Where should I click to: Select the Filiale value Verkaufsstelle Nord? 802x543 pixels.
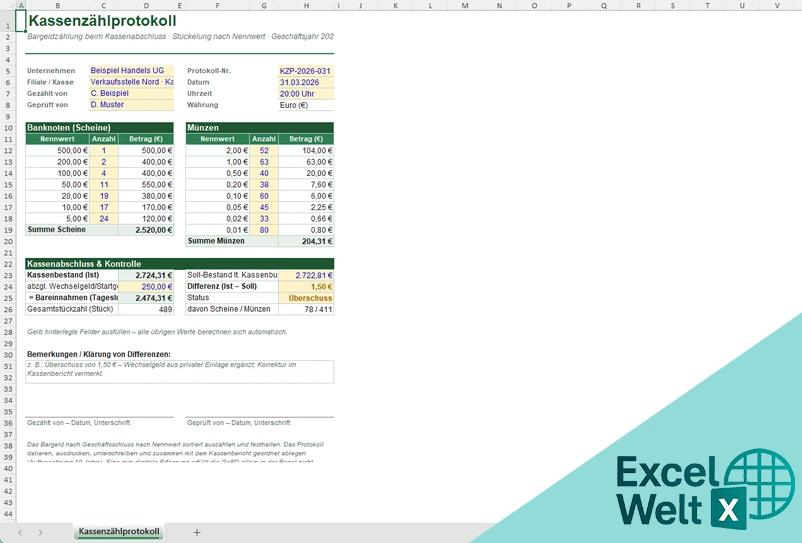pos(131,82)
